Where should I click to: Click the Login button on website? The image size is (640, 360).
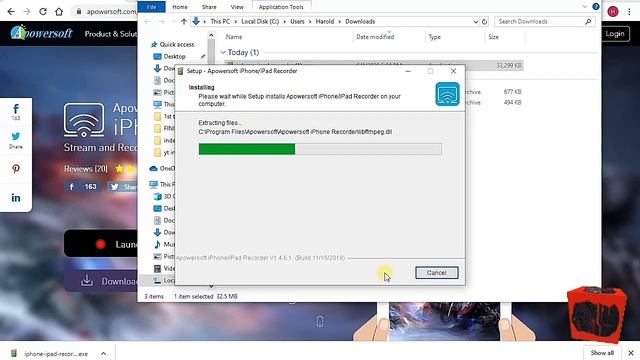(615, 33)
